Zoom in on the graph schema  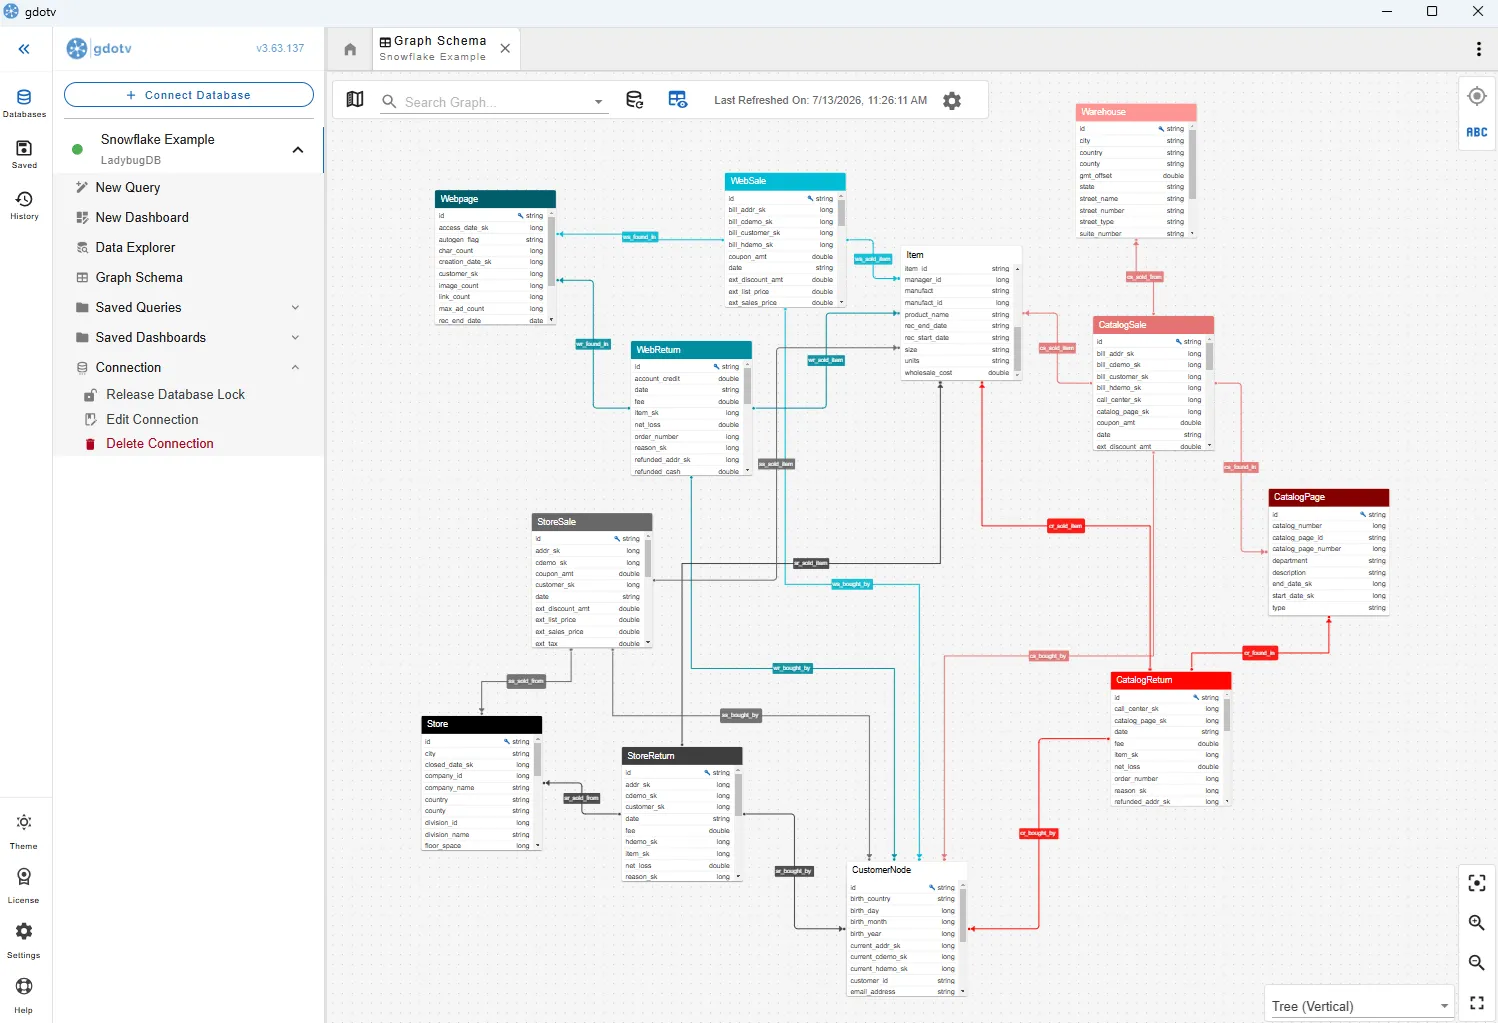tap(1477, 923)
